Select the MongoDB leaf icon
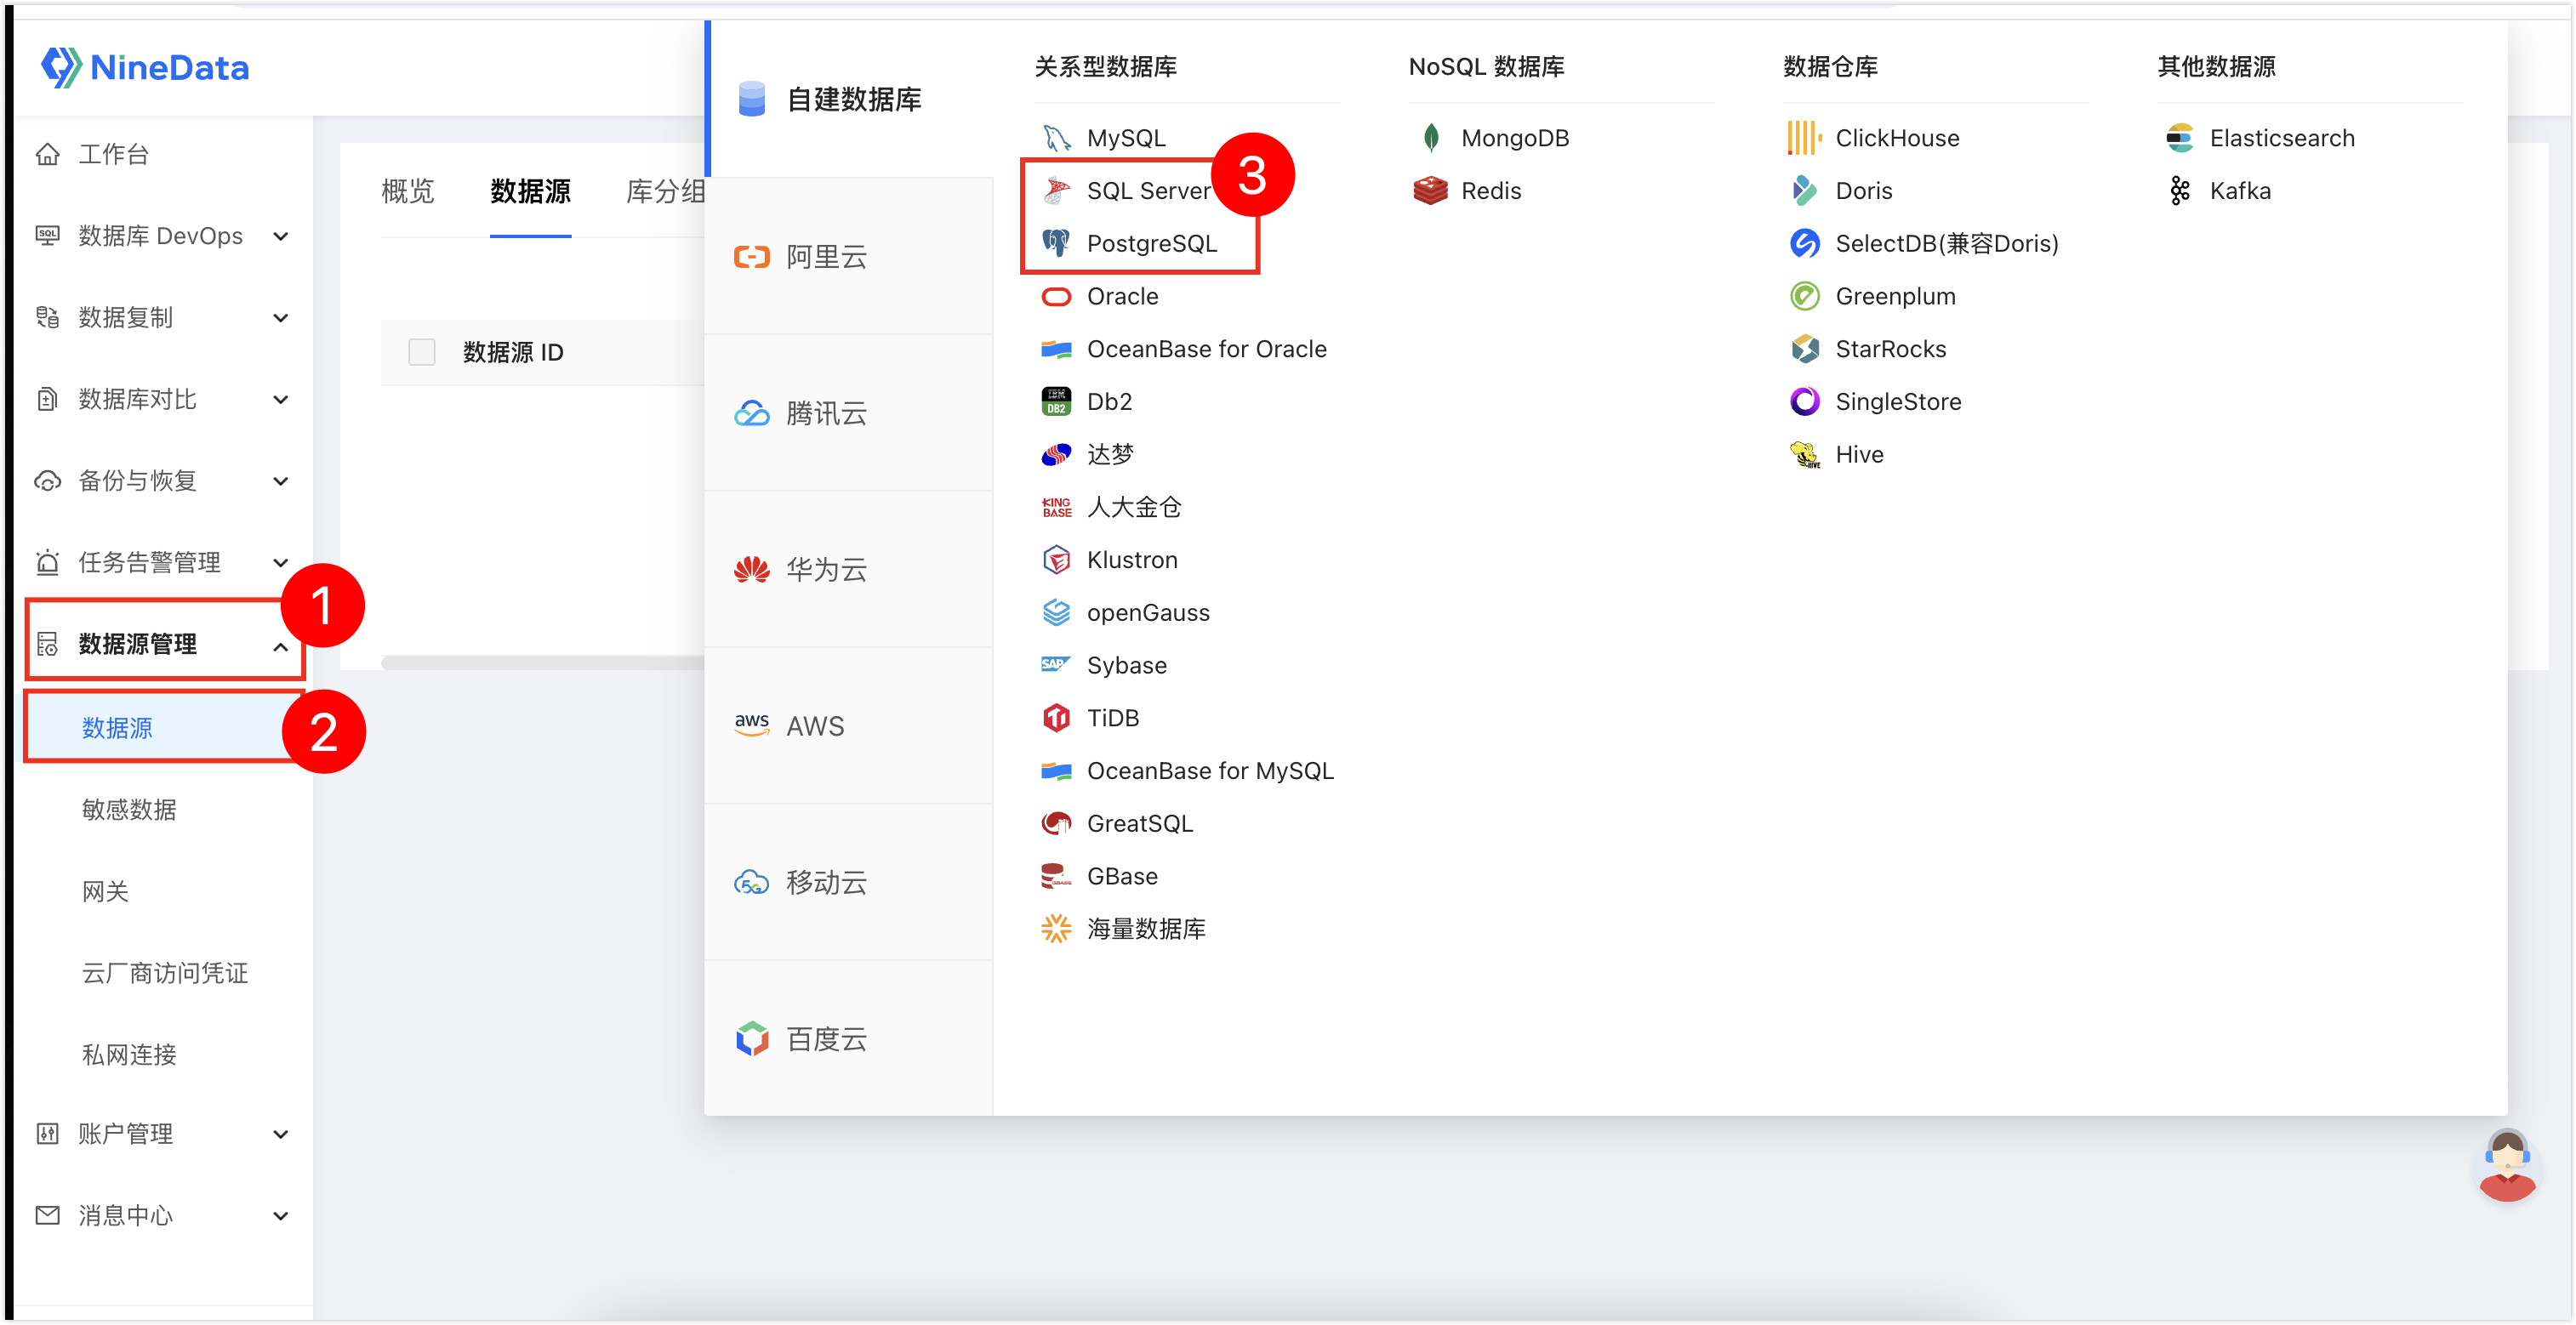This screenshot has height=1325, width=2576. [x=1431, y=138]
